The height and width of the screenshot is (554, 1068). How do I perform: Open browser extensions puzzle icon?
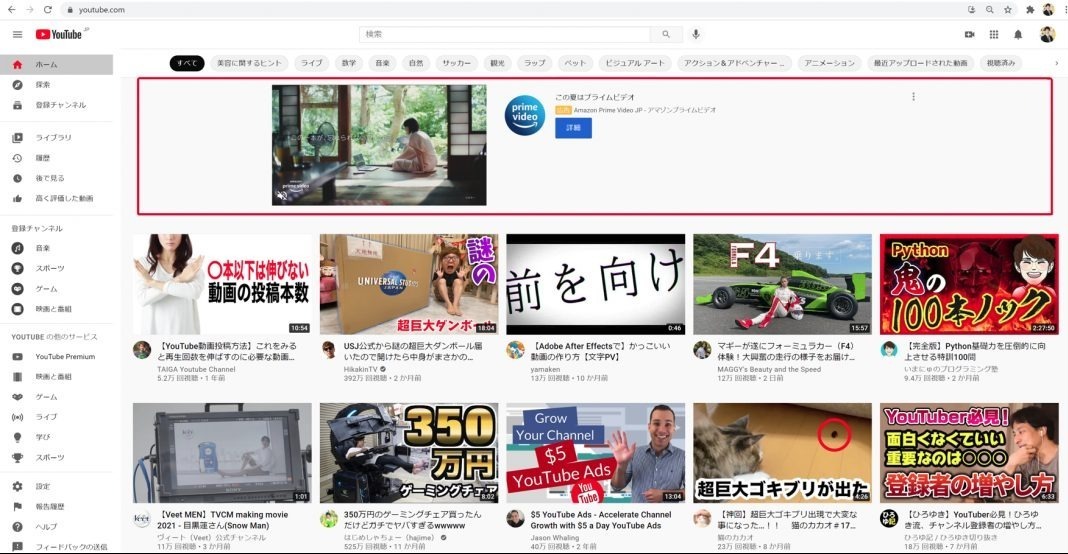click(1030, 10)
